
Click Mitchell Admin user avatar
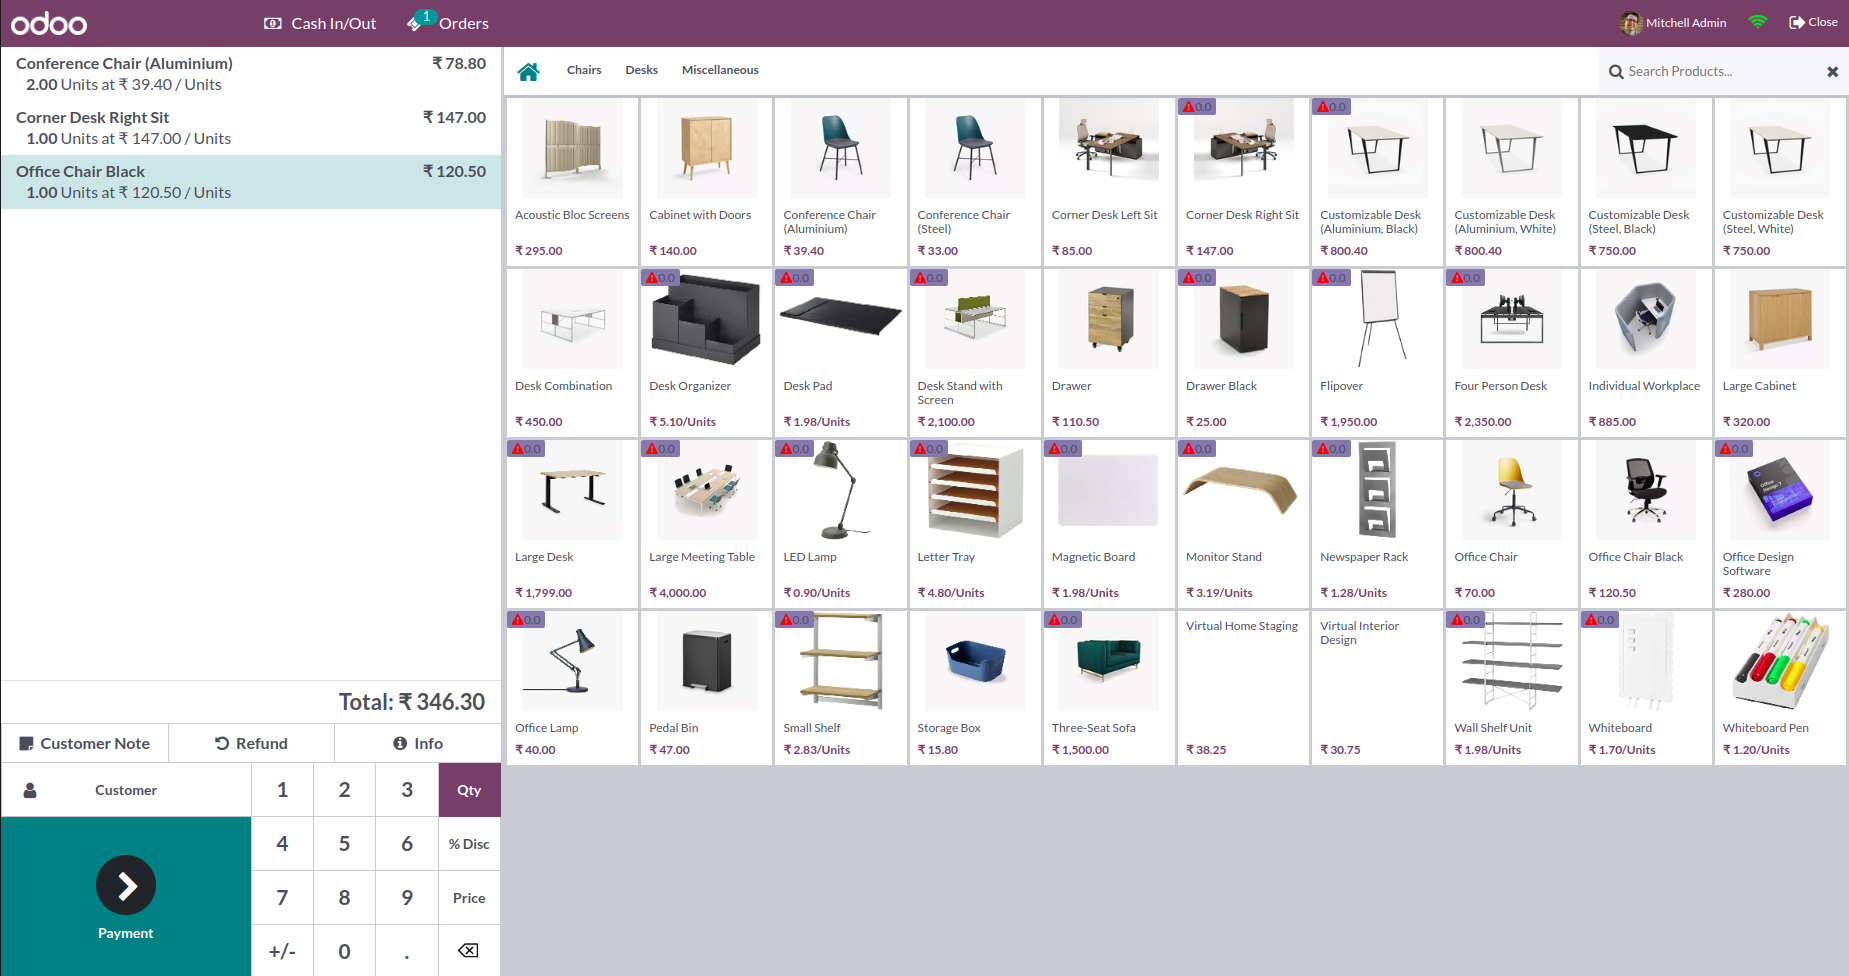pos(1631,22)
